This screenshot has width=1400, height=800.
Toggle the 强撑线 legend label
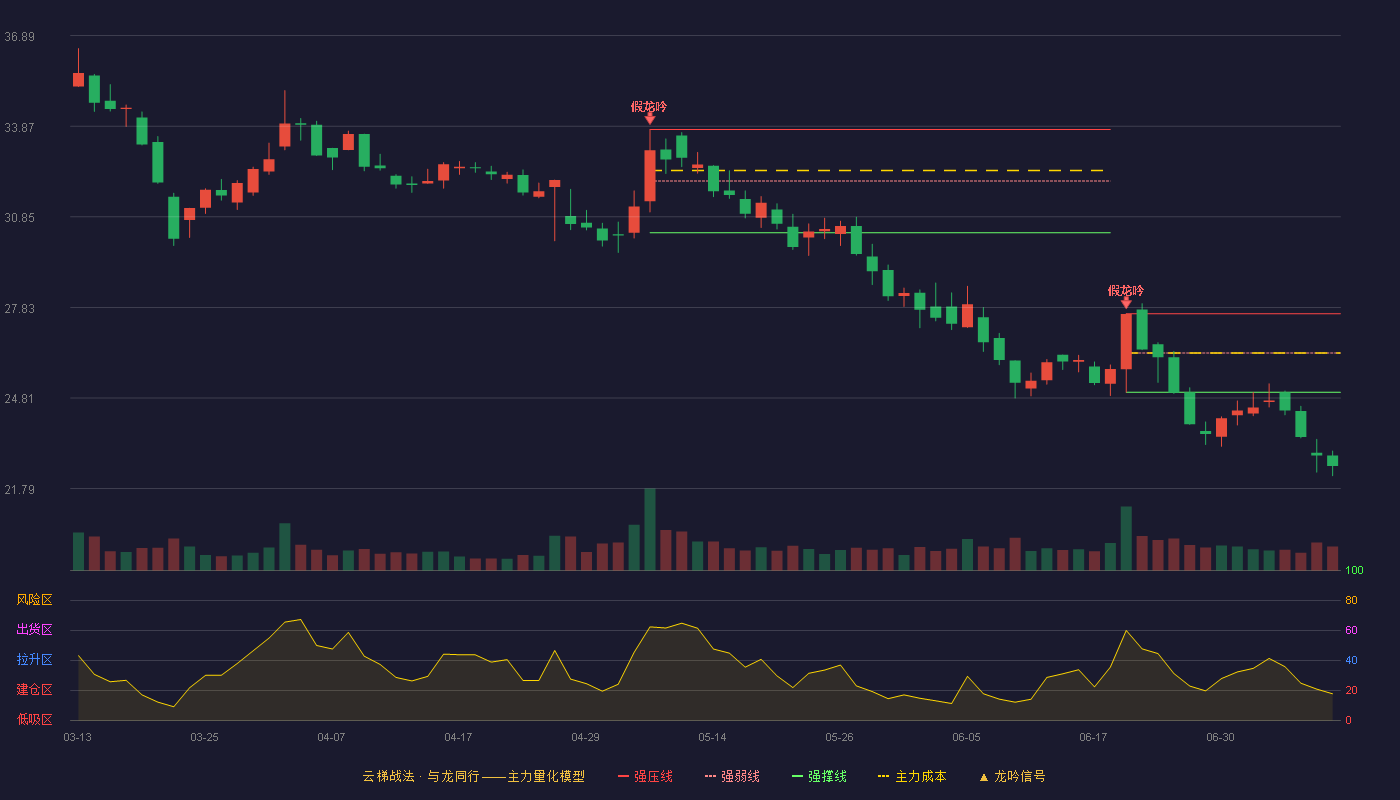pyautogui.click(x=827, y=776)
